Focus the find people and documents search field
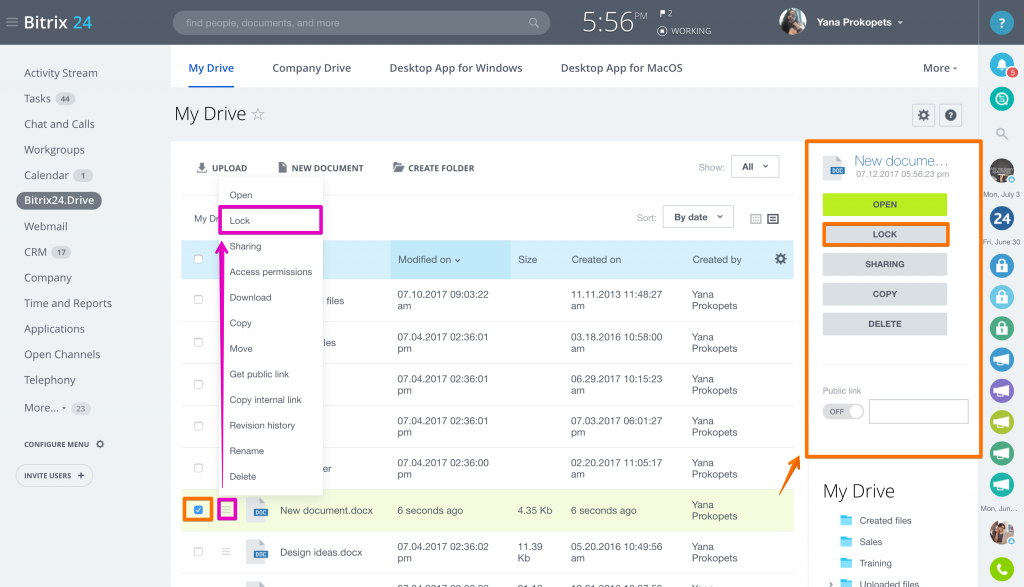The height and width of the screenshot is (587, 1024). (x=361, y=23)
